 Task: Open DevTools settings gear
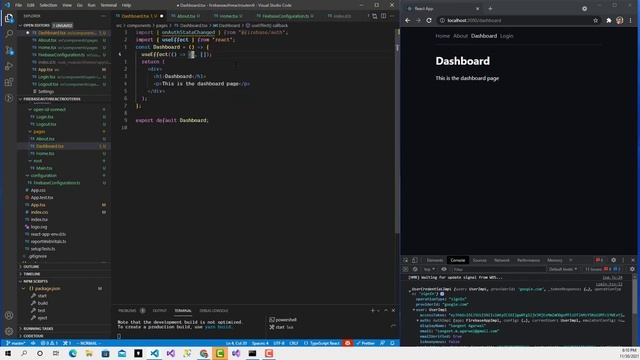point(613,260)
